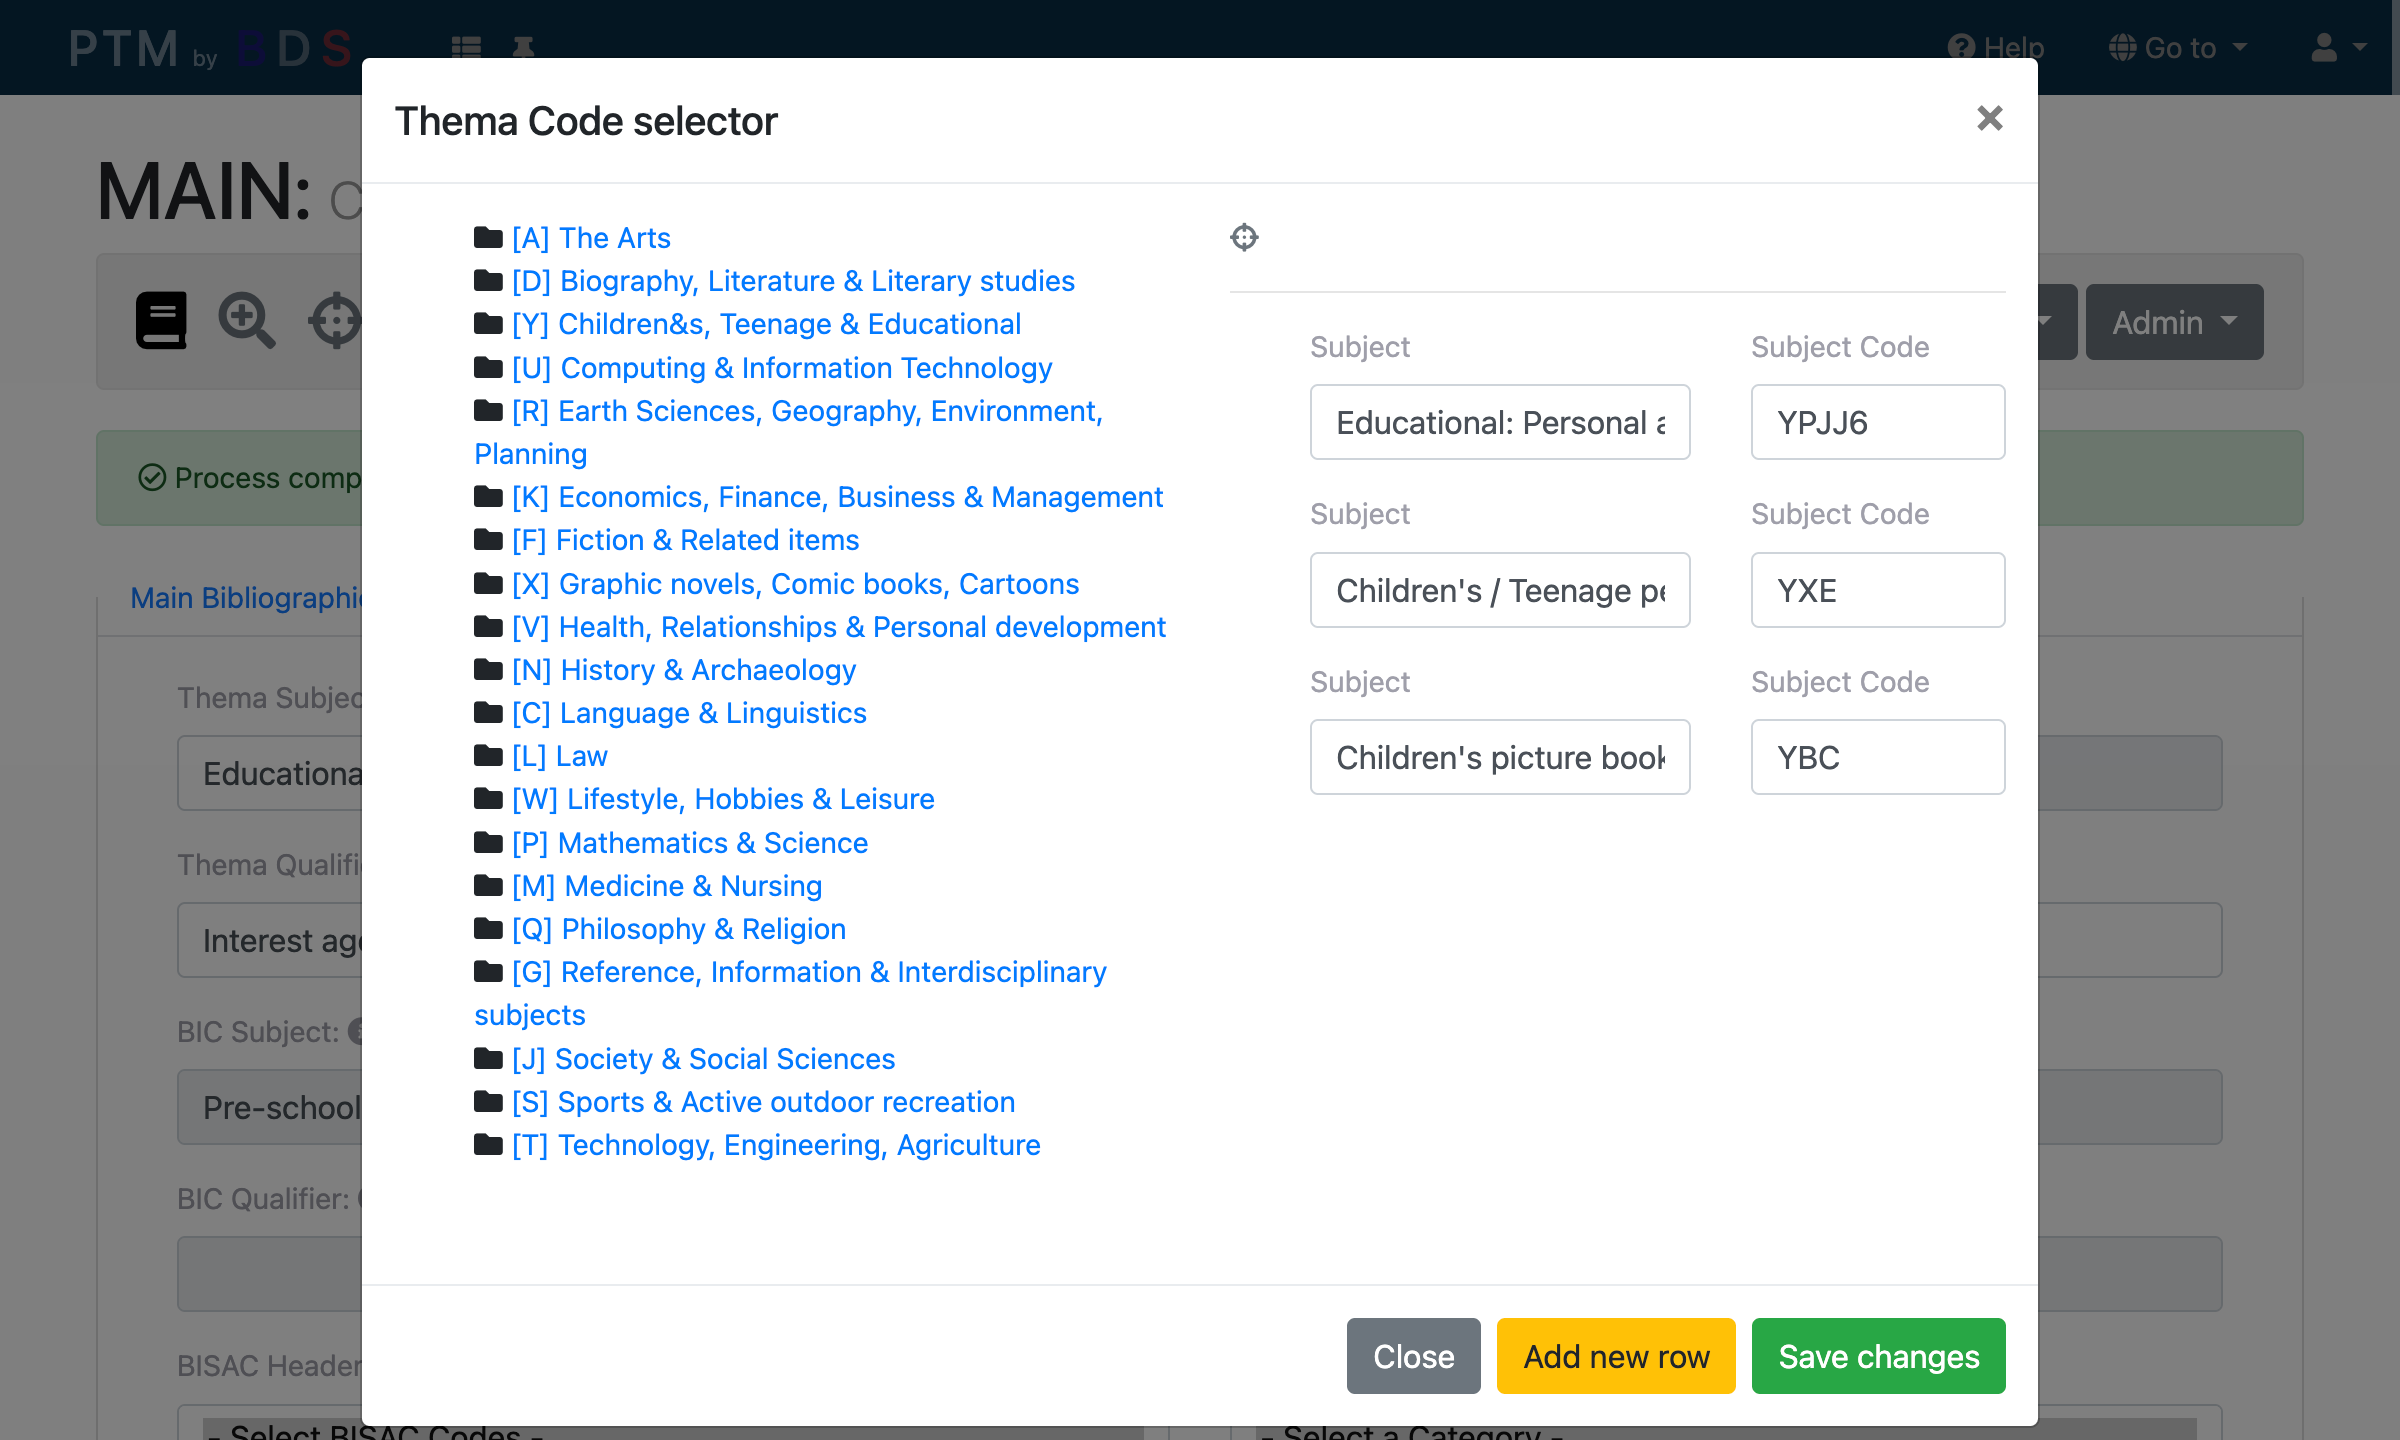Switch to the Main Bibliographic tab

[x=250, y=597]
